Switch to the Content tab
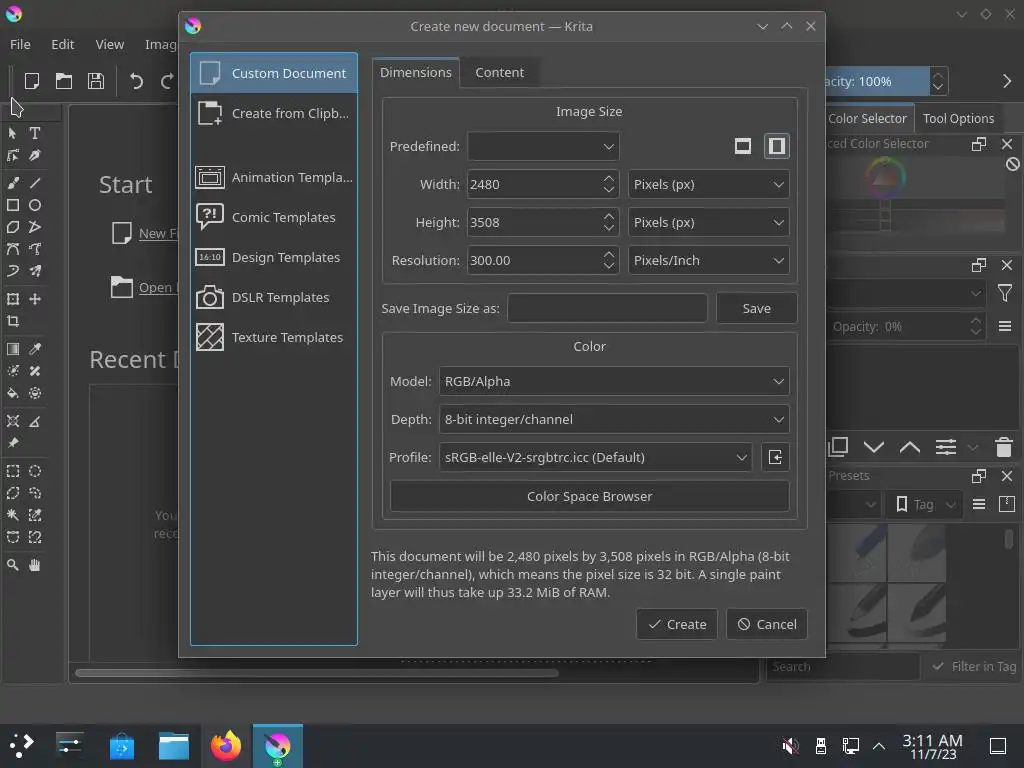Screen dimensions: 1024x768 500,72
